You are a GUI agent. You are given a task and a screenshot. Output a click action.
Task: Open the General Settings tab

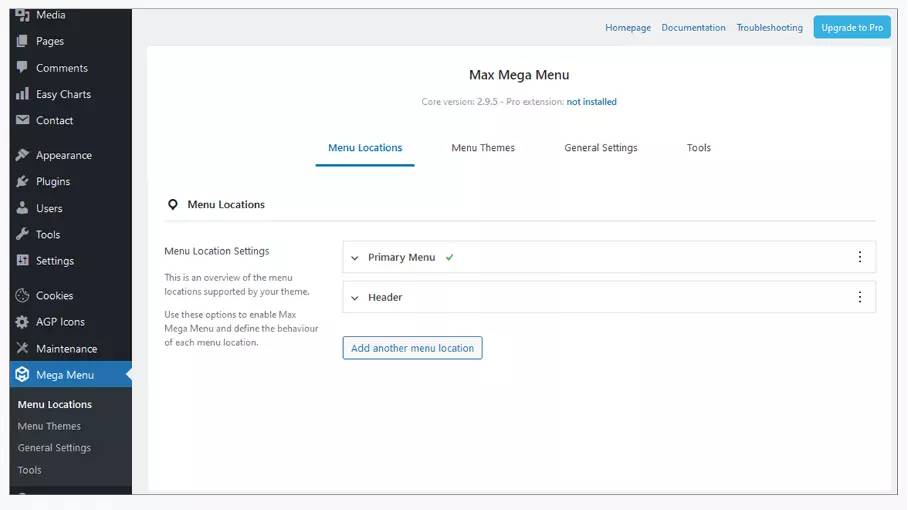click(601, 148)
